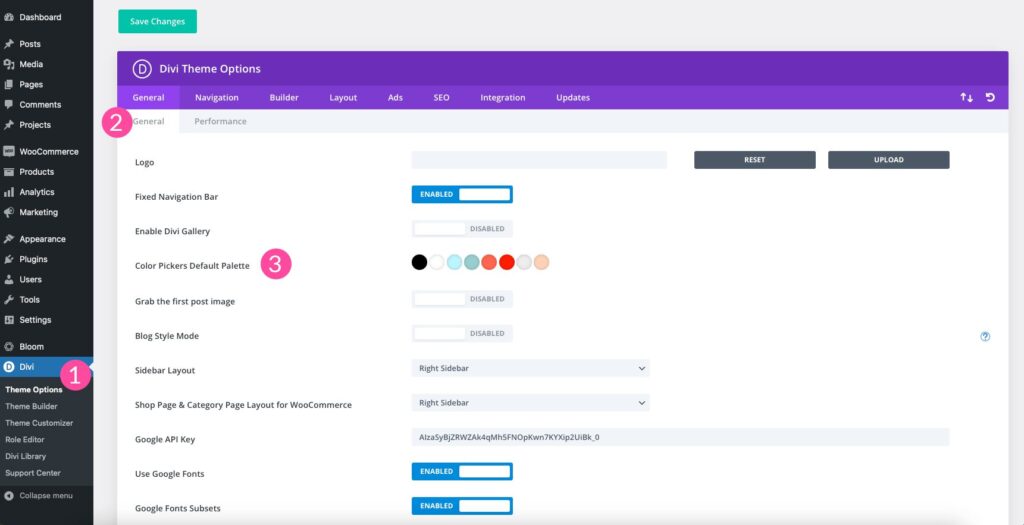Click the logo RESET button

tap(754, 160)
